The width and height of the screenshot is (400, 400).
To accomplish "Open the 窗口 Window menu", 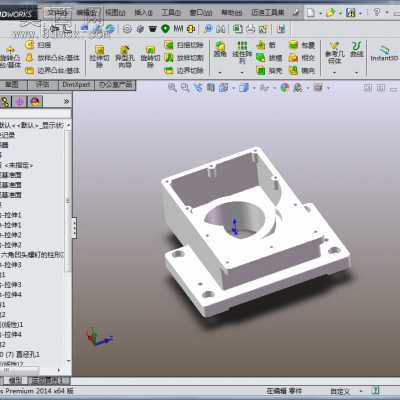I will pos(201,13).
